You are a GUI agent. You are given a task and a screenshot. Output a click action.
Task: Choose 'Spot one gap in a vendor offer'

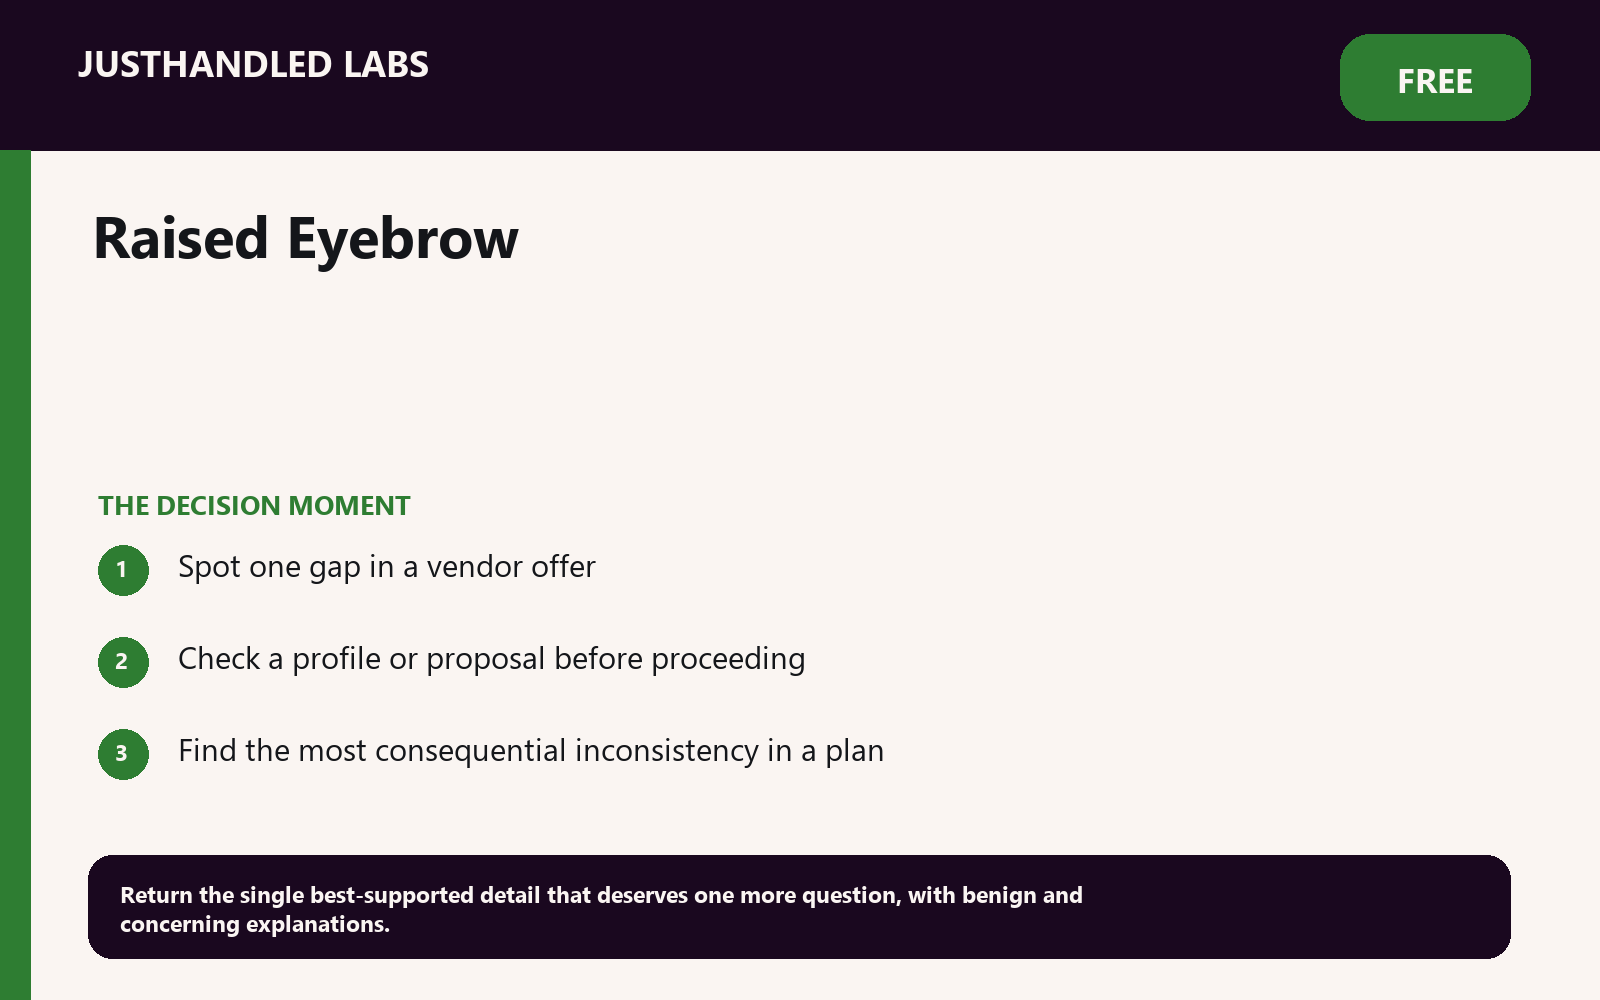pyautogui.click(x=386, y=567)
